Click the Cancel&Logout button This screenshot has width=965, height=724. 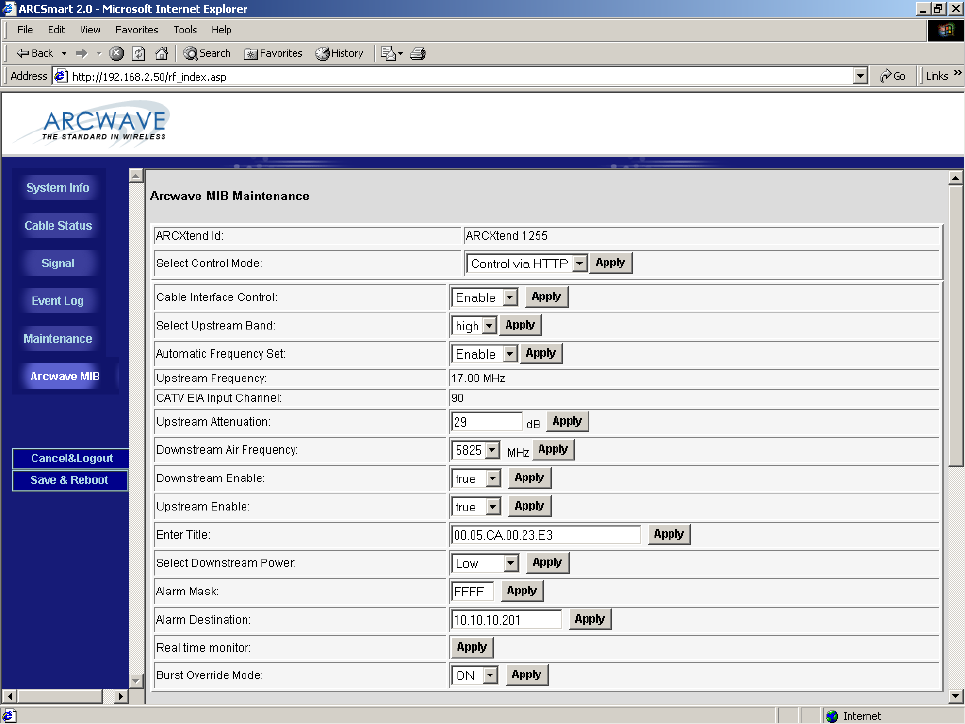click(71, 458)
